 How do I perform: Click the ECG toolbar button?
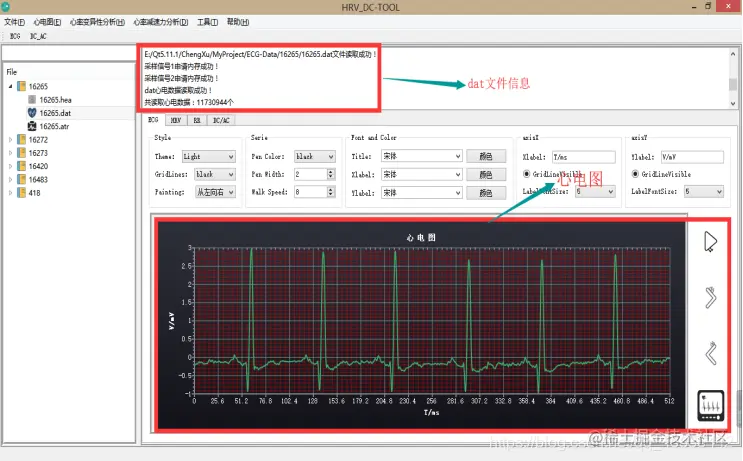(x=15, y=36)
